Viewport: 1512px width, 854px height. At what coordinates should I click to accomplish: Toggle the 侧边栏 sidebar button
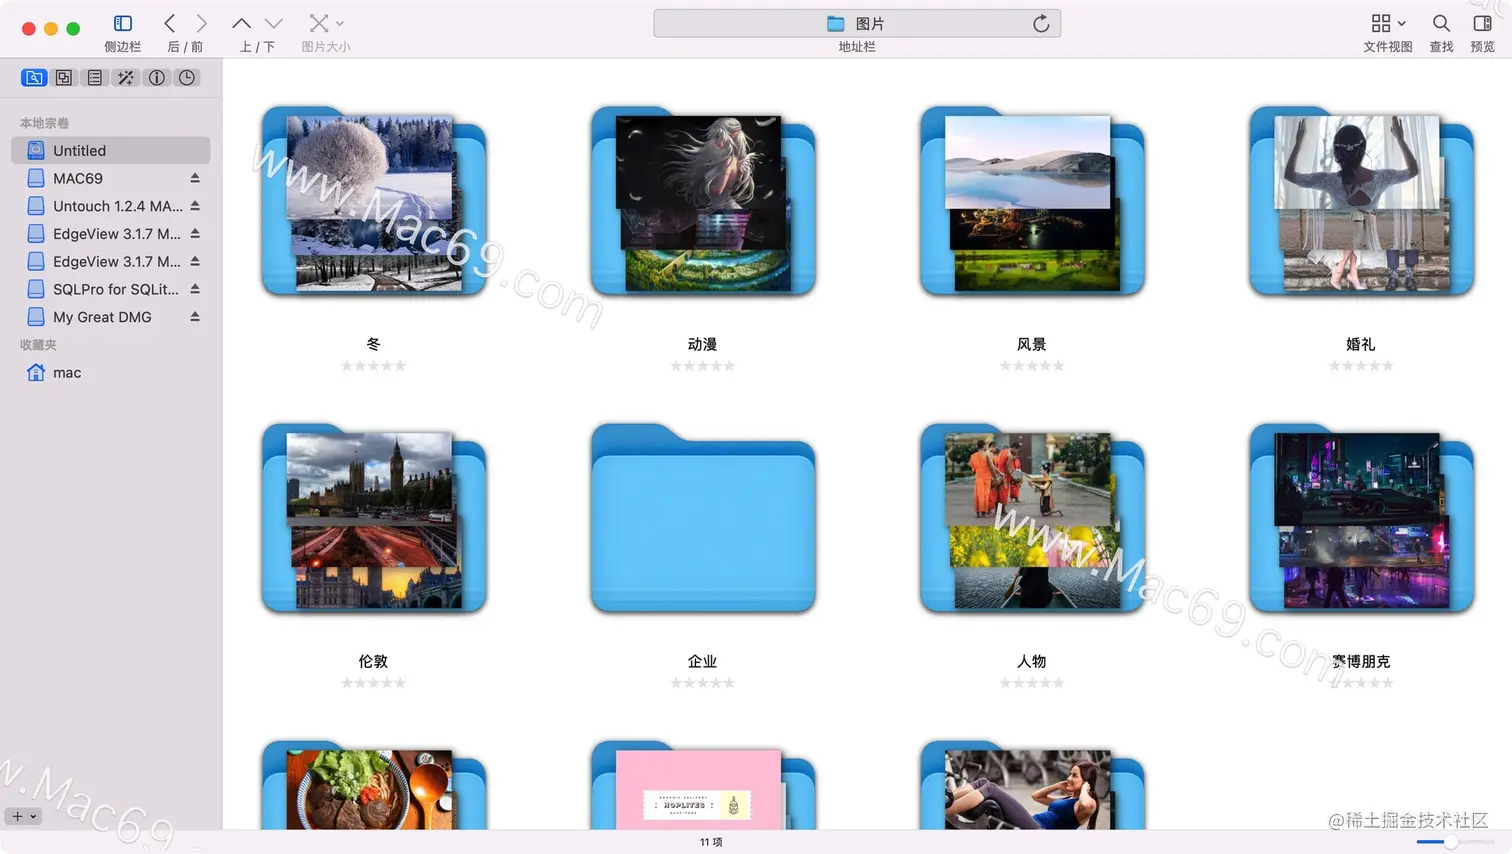pos(123,23)
